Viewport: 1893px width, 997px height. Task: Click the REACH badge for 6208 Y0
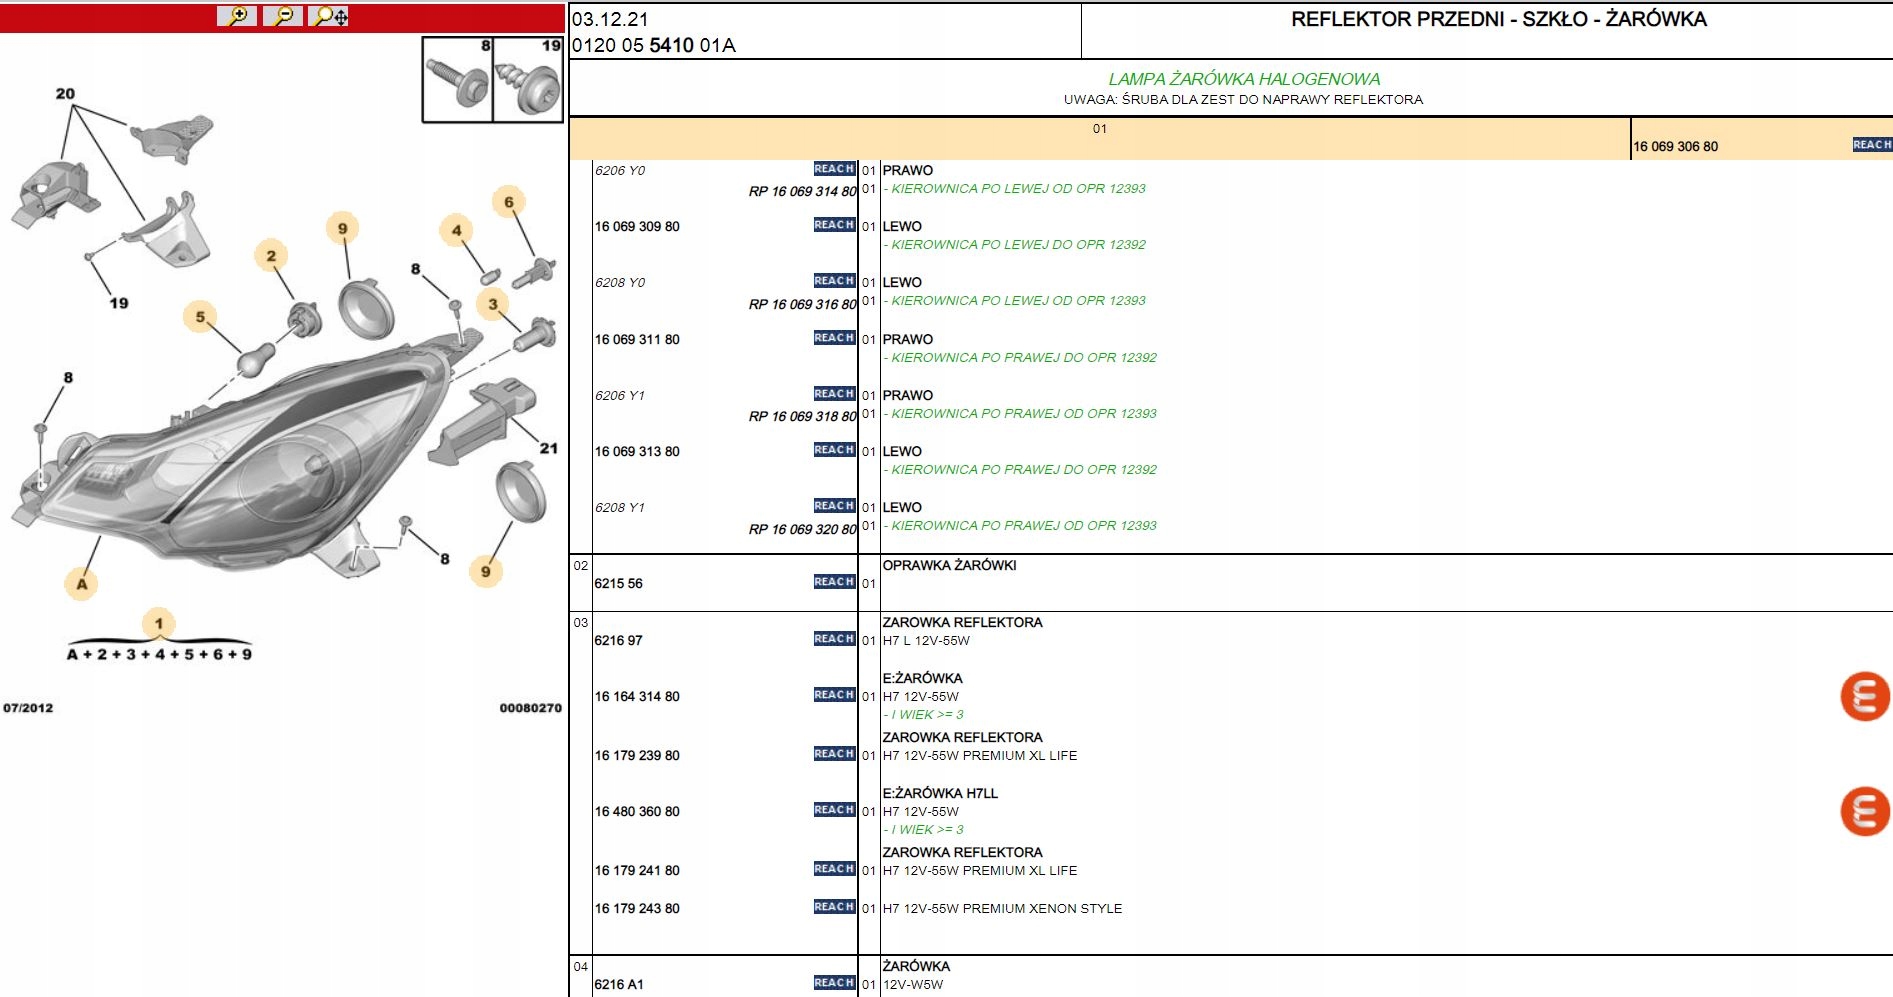click(x=834, y=281)
